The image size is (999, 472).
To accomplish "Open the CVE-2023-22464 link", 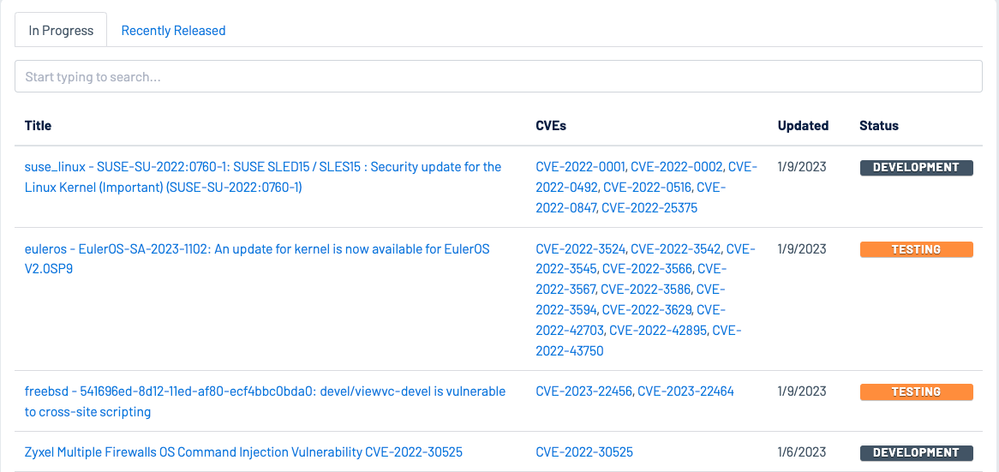I will coord(686,391).
